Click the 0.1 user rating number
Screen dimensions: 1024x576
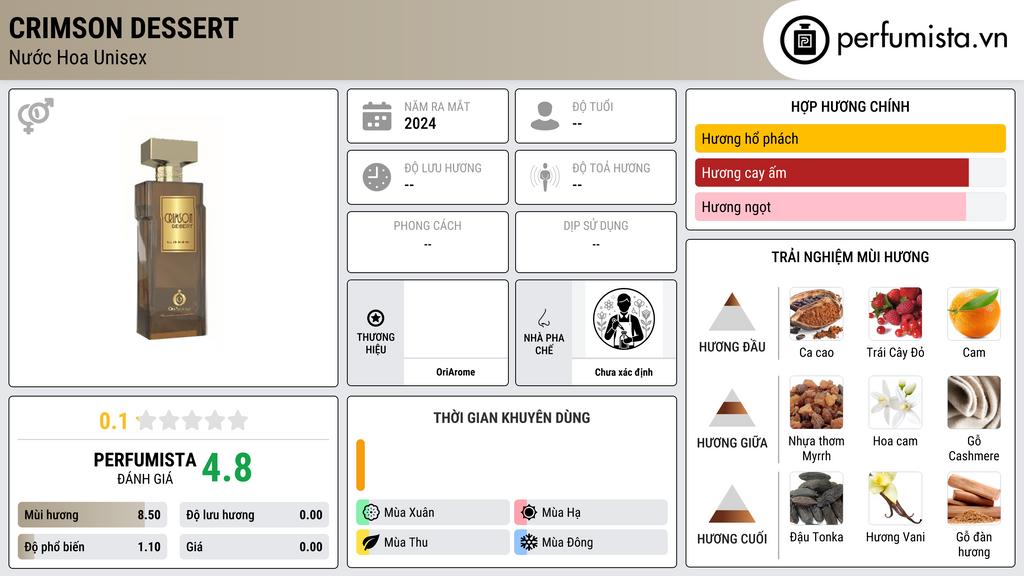[x=114, y=421]
